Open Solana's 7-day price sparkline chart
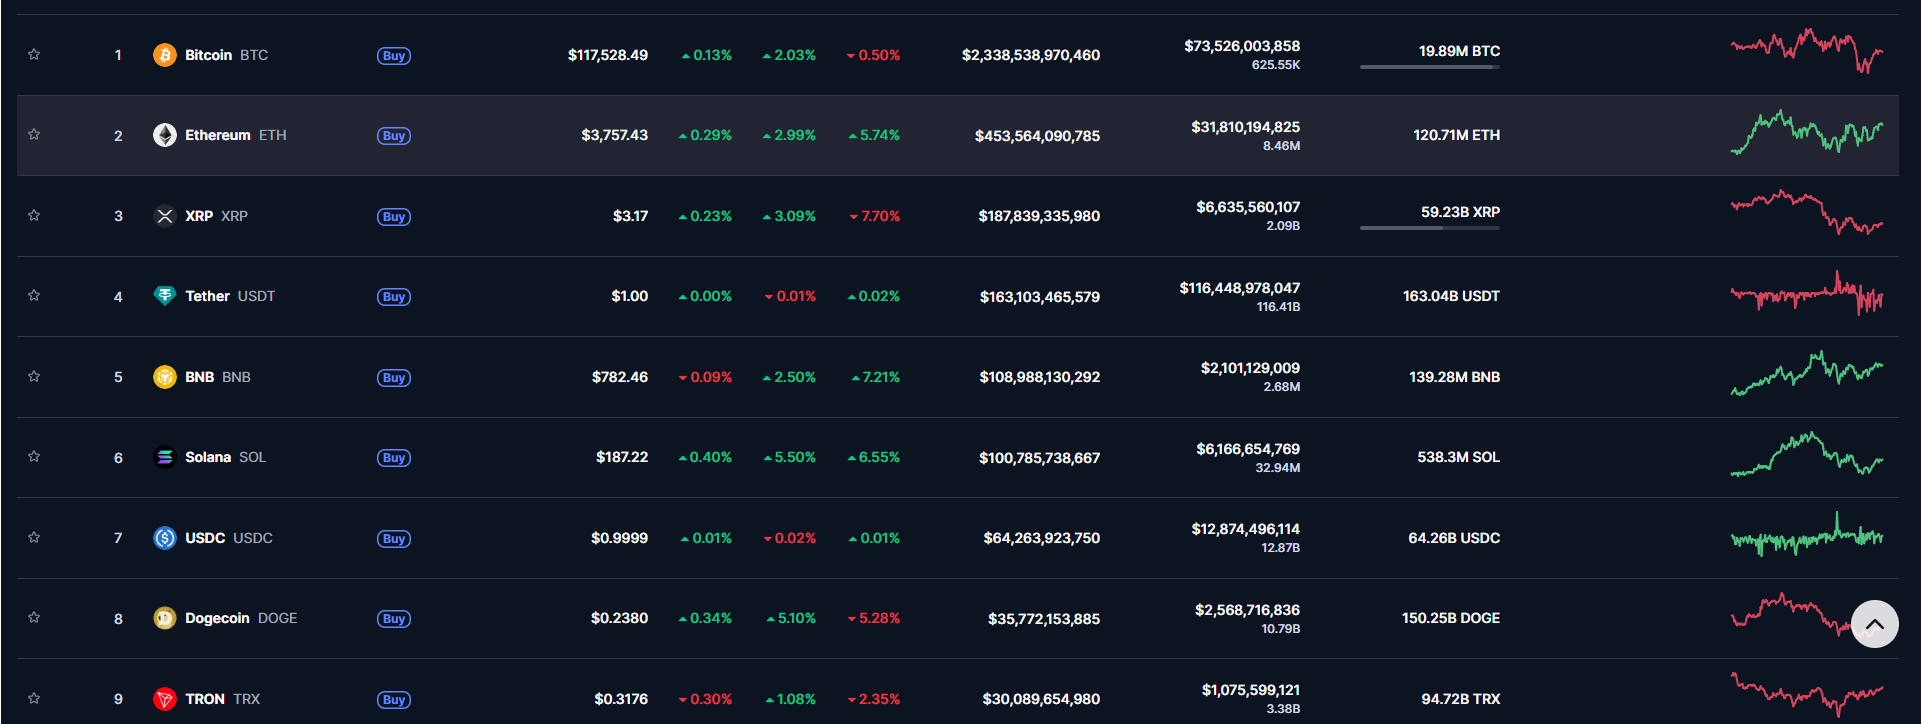Screen dimensions: 1921x724 pos(1807,454)
